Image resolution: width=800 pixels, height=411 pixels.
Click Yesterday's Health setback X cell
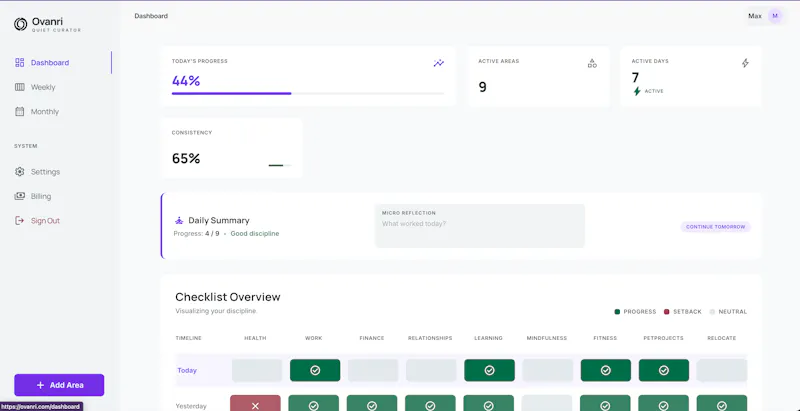[x=255, y=403]
